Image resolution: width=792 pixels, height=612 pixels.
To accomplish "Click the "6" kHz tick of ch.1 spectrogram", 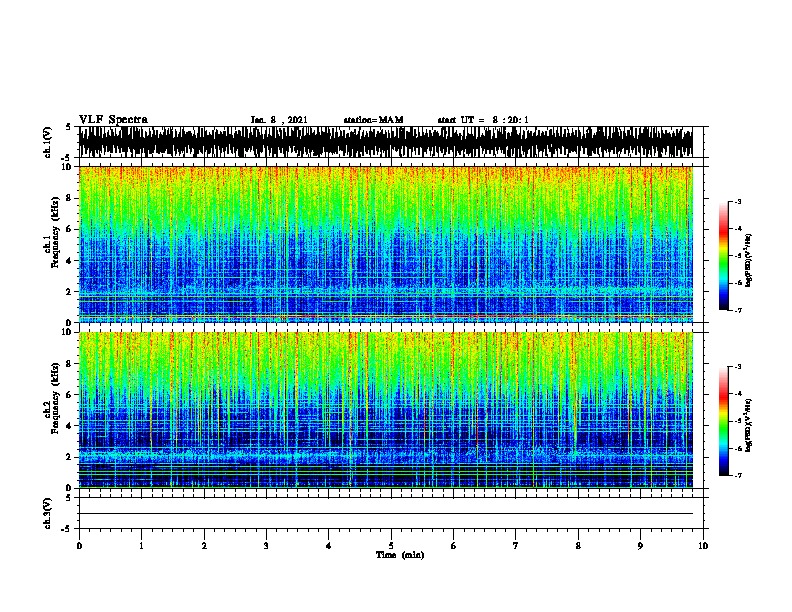I will click(x=69, y=229).
